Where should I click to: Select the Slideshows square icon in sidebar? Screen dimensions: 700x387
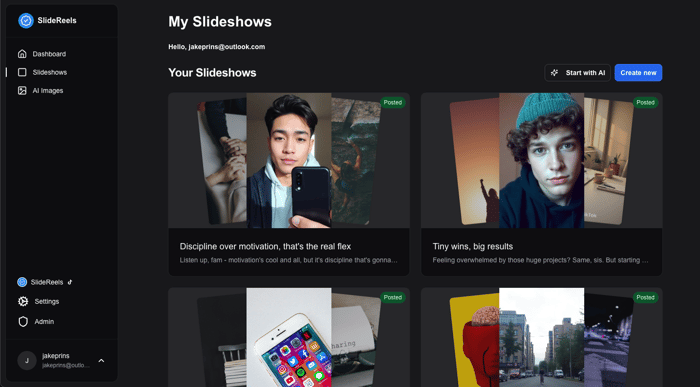point(22,72)
